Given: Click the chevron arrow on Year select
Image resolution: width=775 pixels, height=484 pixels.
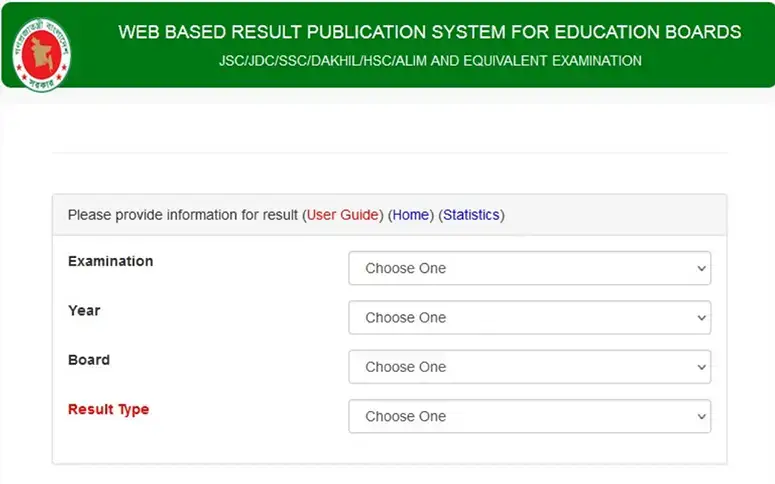Looking at the screenshot, I should pyautogui.click(x=701, y=318).
